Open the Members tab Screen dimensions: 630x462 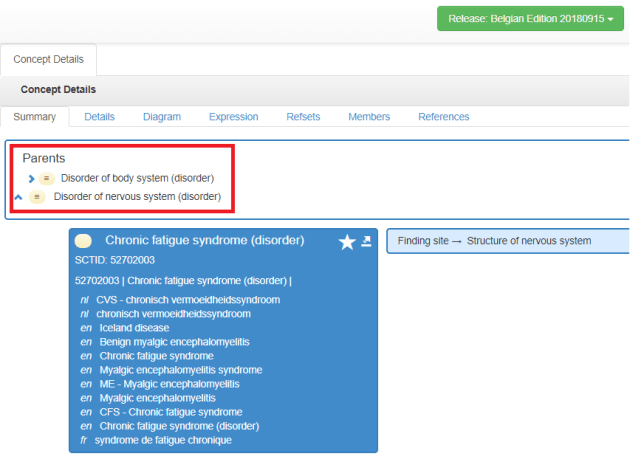pos(369,117)
